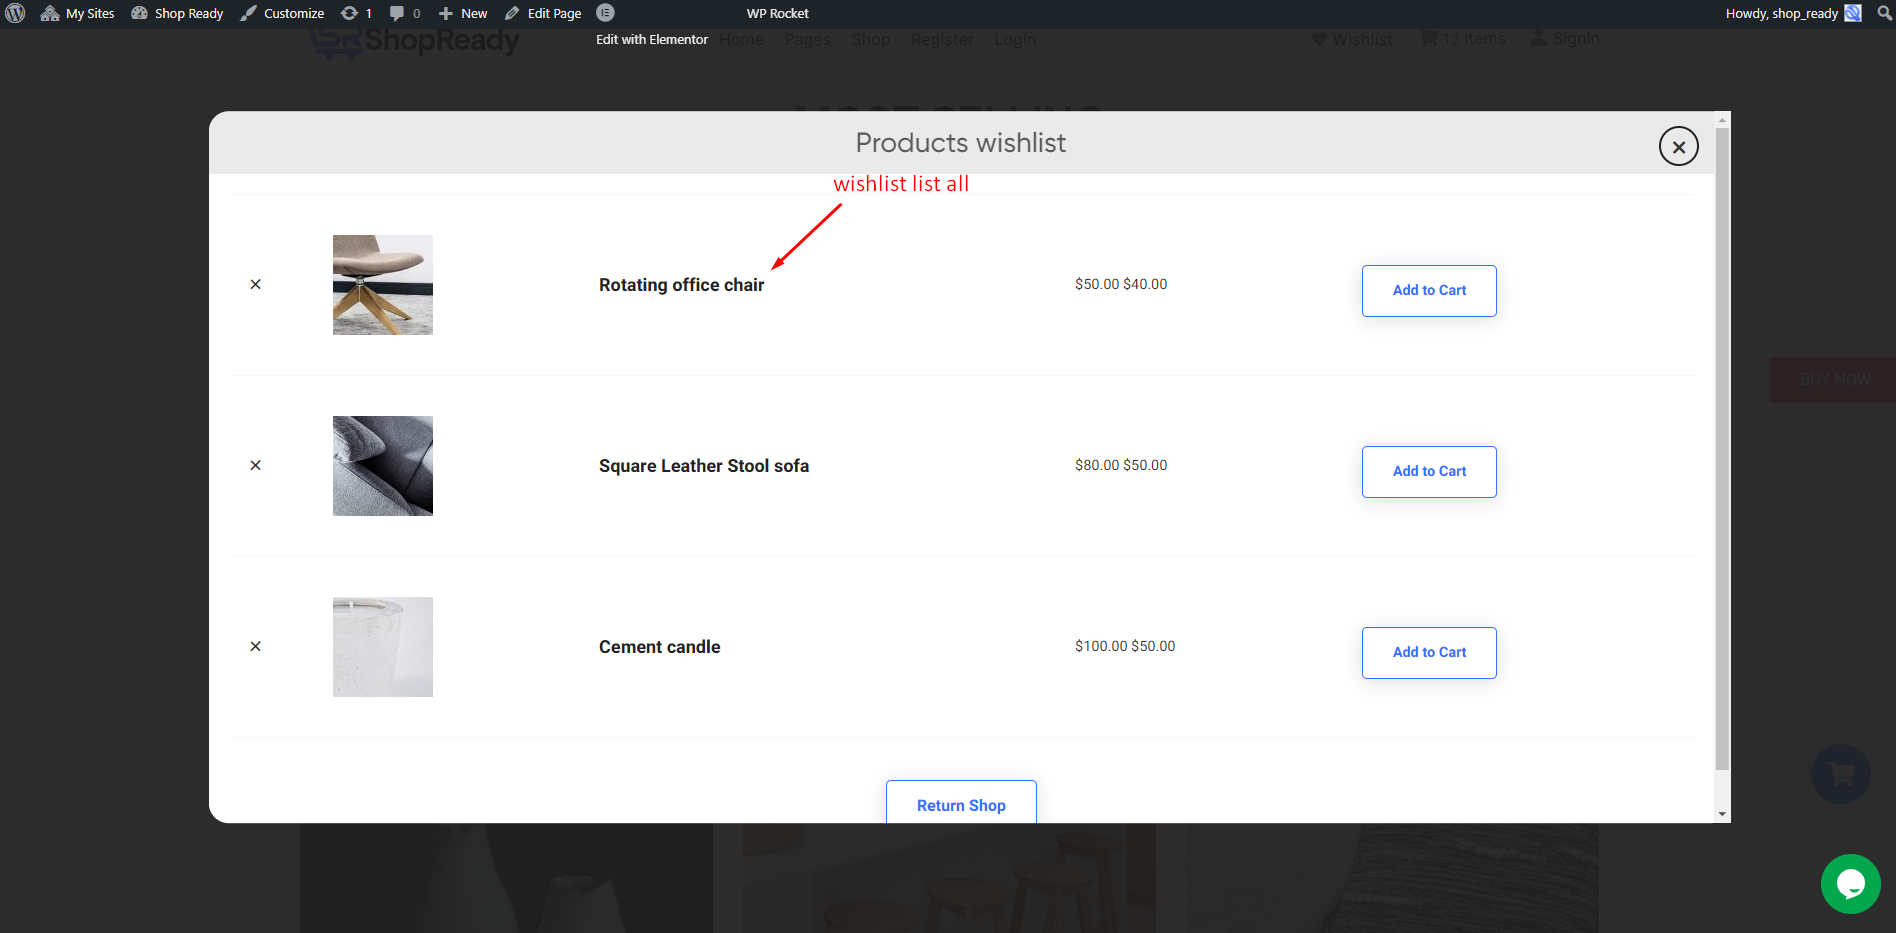1896x933 pixels.
Task: Click the WordPress logo in admin bar
Action: pos(15,13)
